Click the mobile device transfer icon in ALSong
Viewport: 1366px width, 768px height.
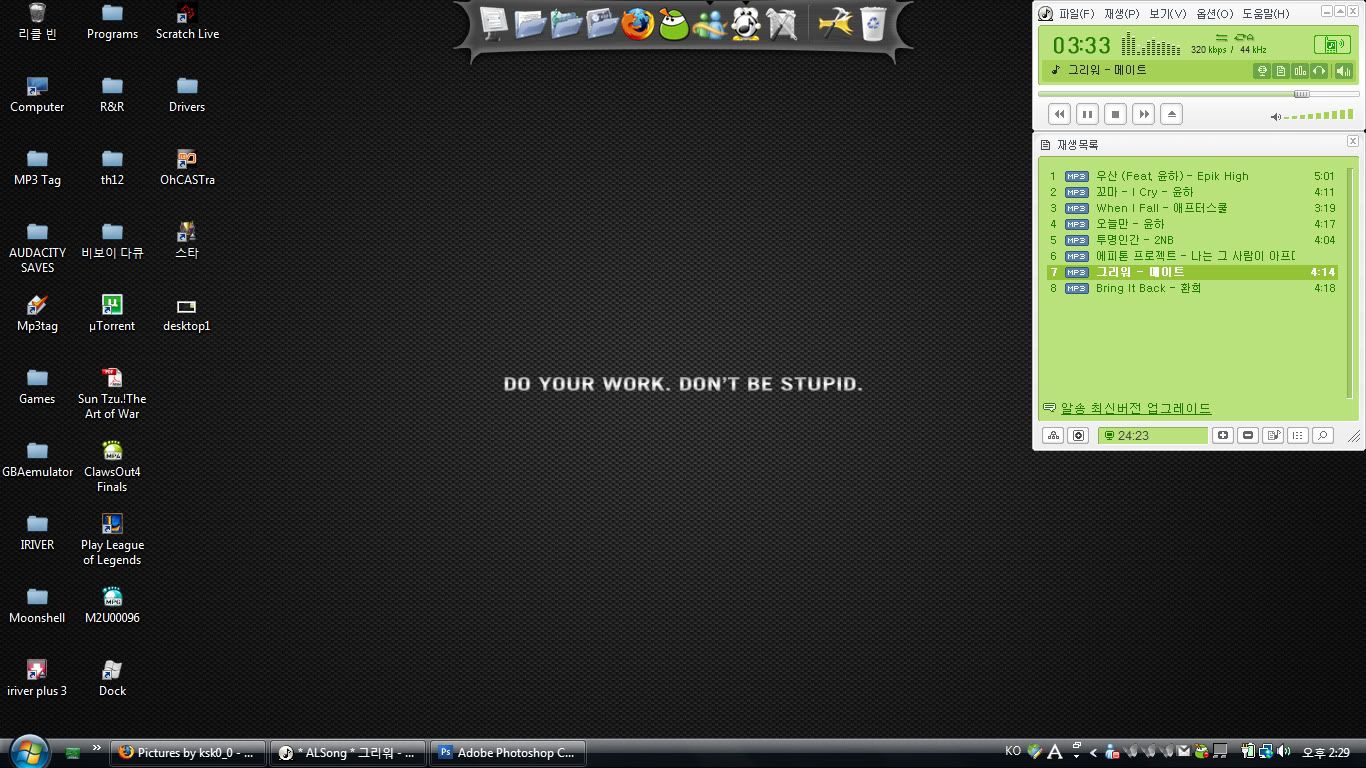pos(1332,45)
